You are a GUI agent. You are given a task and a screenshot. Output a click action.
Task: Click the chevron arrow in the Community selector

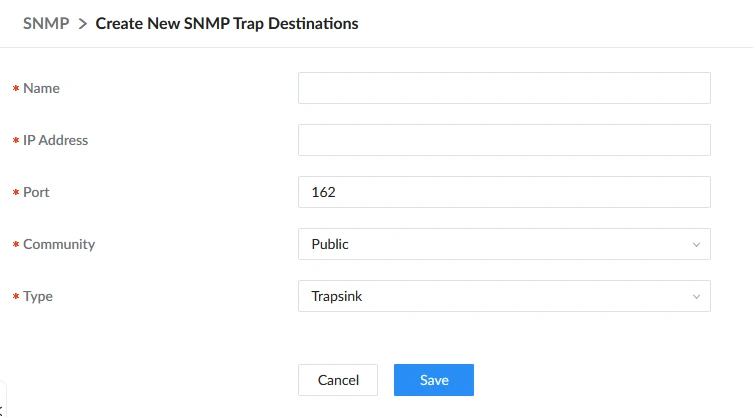tap(696, 245)
